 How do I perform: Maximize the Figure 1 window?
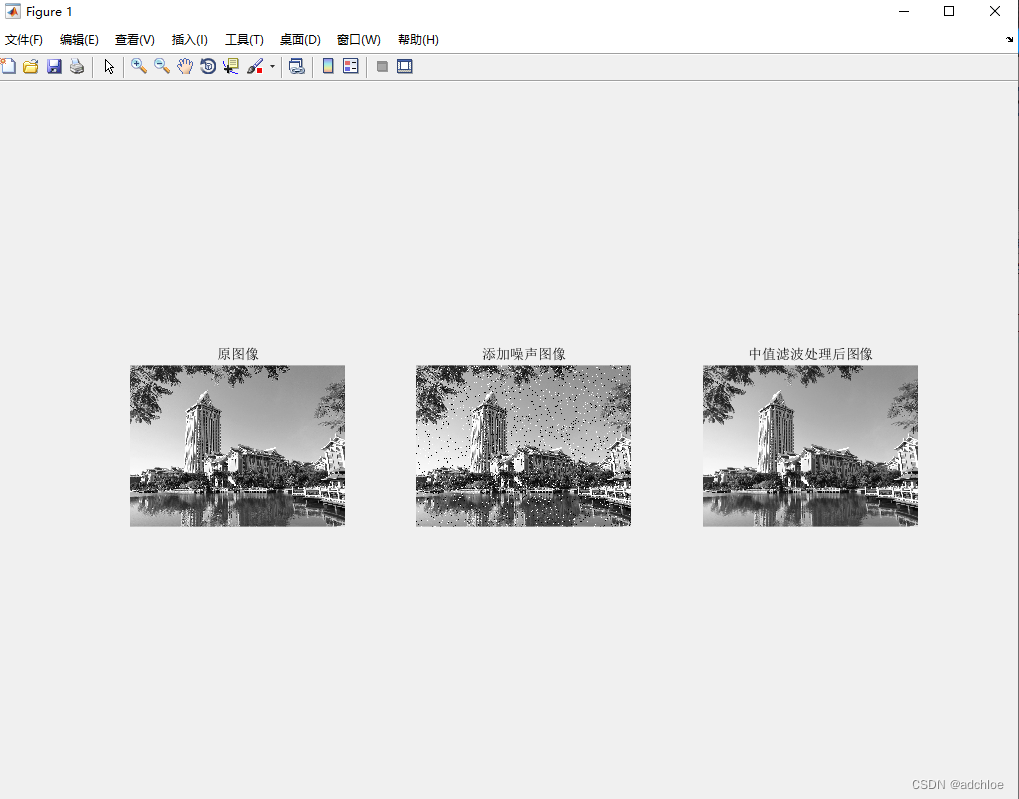949,11
